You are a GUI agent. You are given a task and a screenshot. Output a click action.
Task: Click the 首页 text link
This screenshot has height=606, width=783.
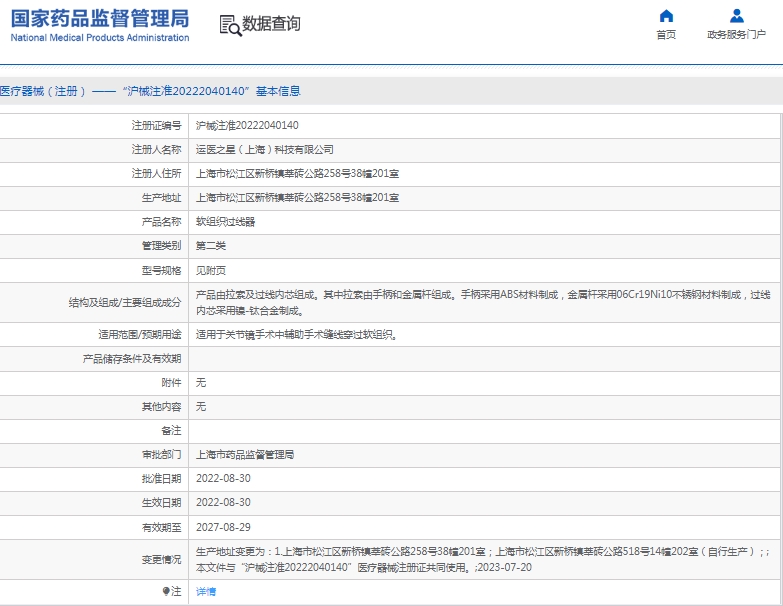coord(666,34)
